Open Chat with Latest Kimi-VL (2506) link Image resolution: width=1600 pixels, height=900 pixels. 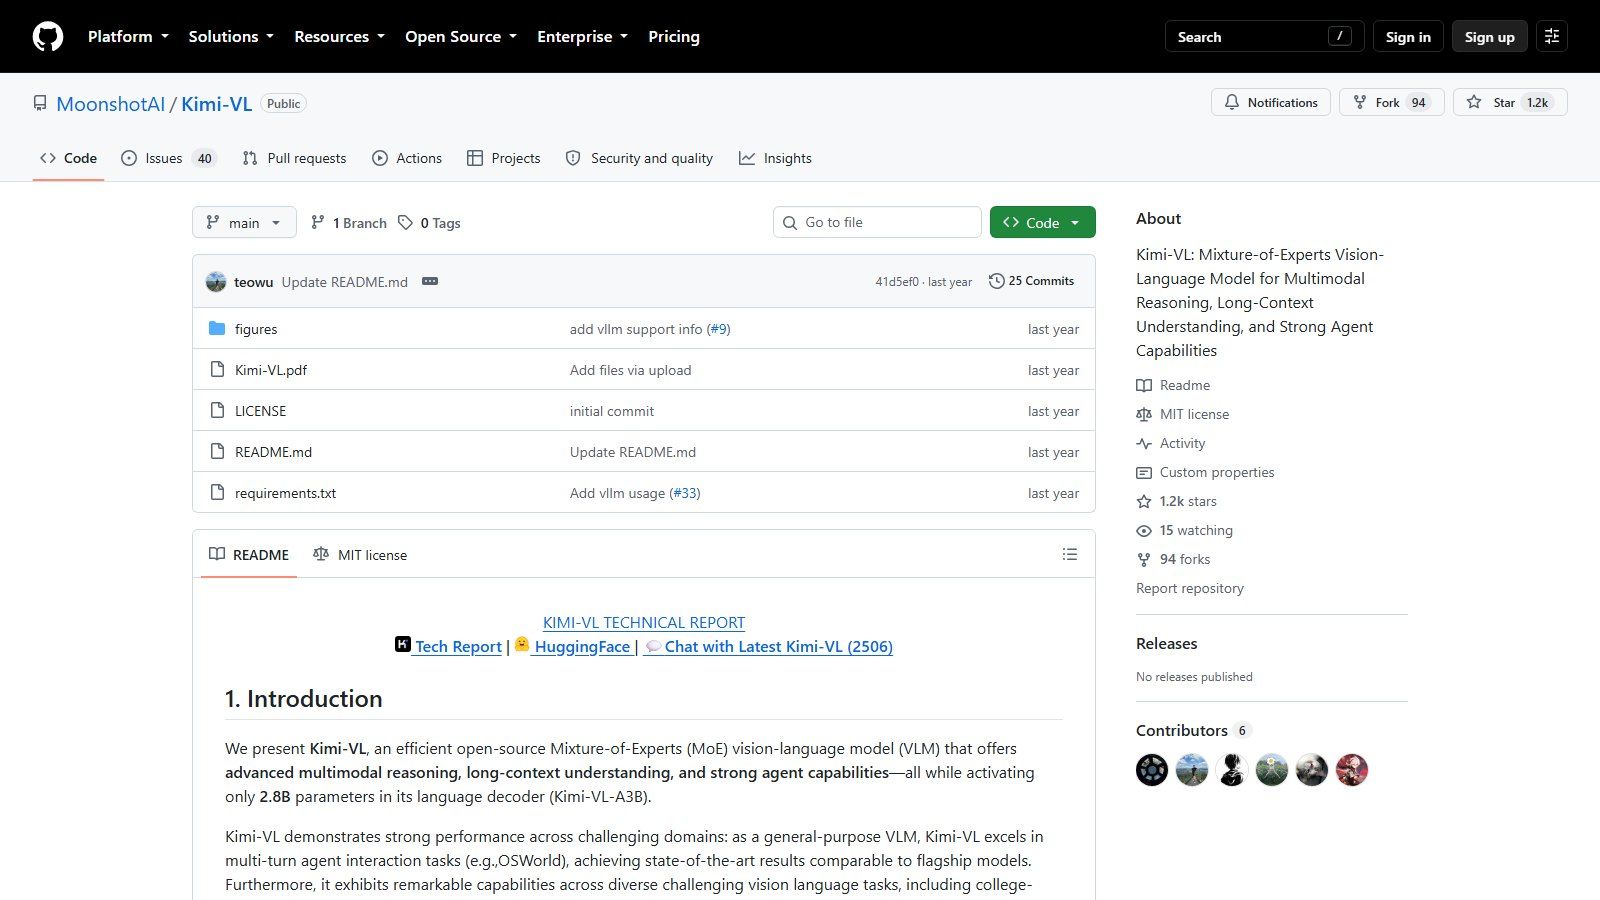[x=768, y=646]
